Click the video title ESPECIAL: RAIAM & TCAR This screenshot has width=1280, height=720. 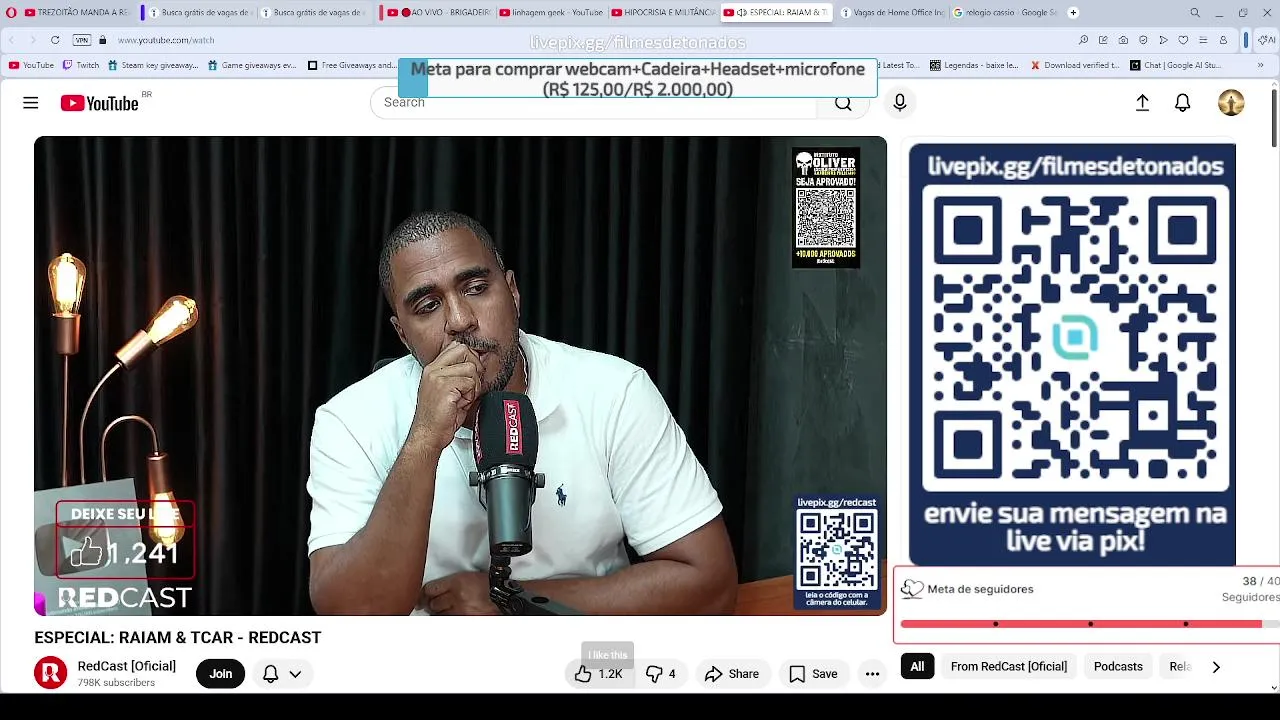pyautogui.click(x=177, y=638)
